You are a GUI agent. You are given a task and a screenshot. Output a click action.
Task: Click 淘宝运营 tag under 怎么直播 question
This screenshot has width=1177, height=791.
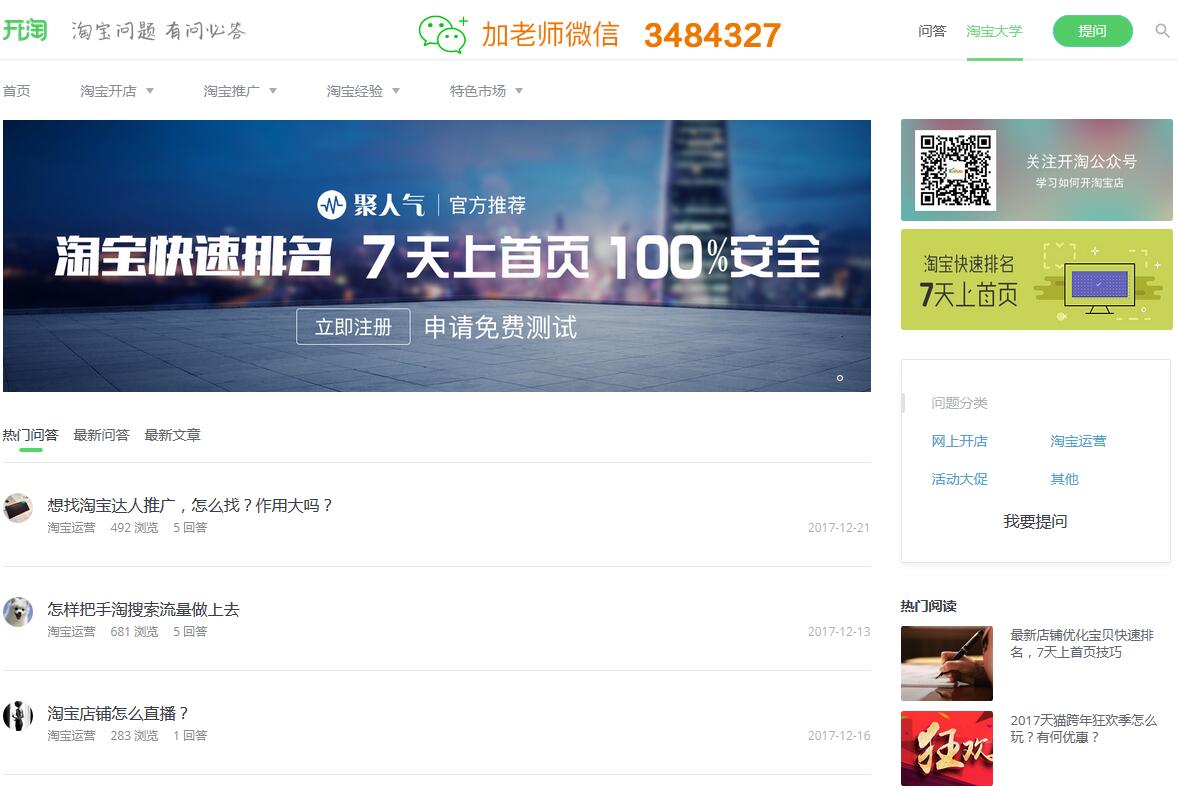(71, 735)
